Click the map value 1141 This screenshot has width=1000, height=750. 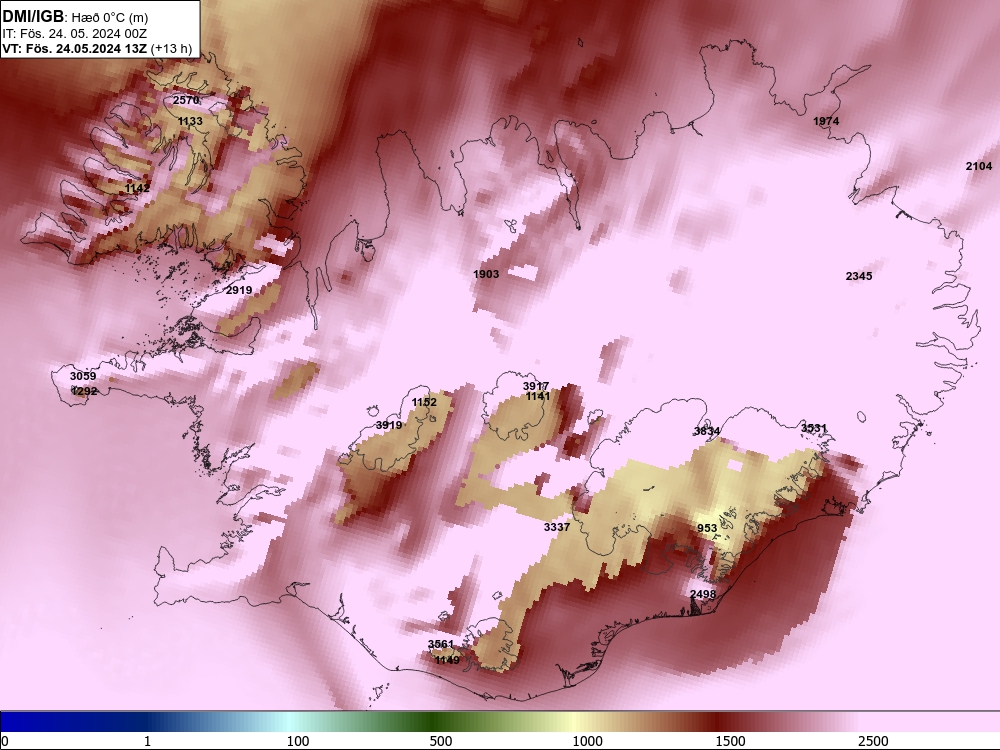538,396
